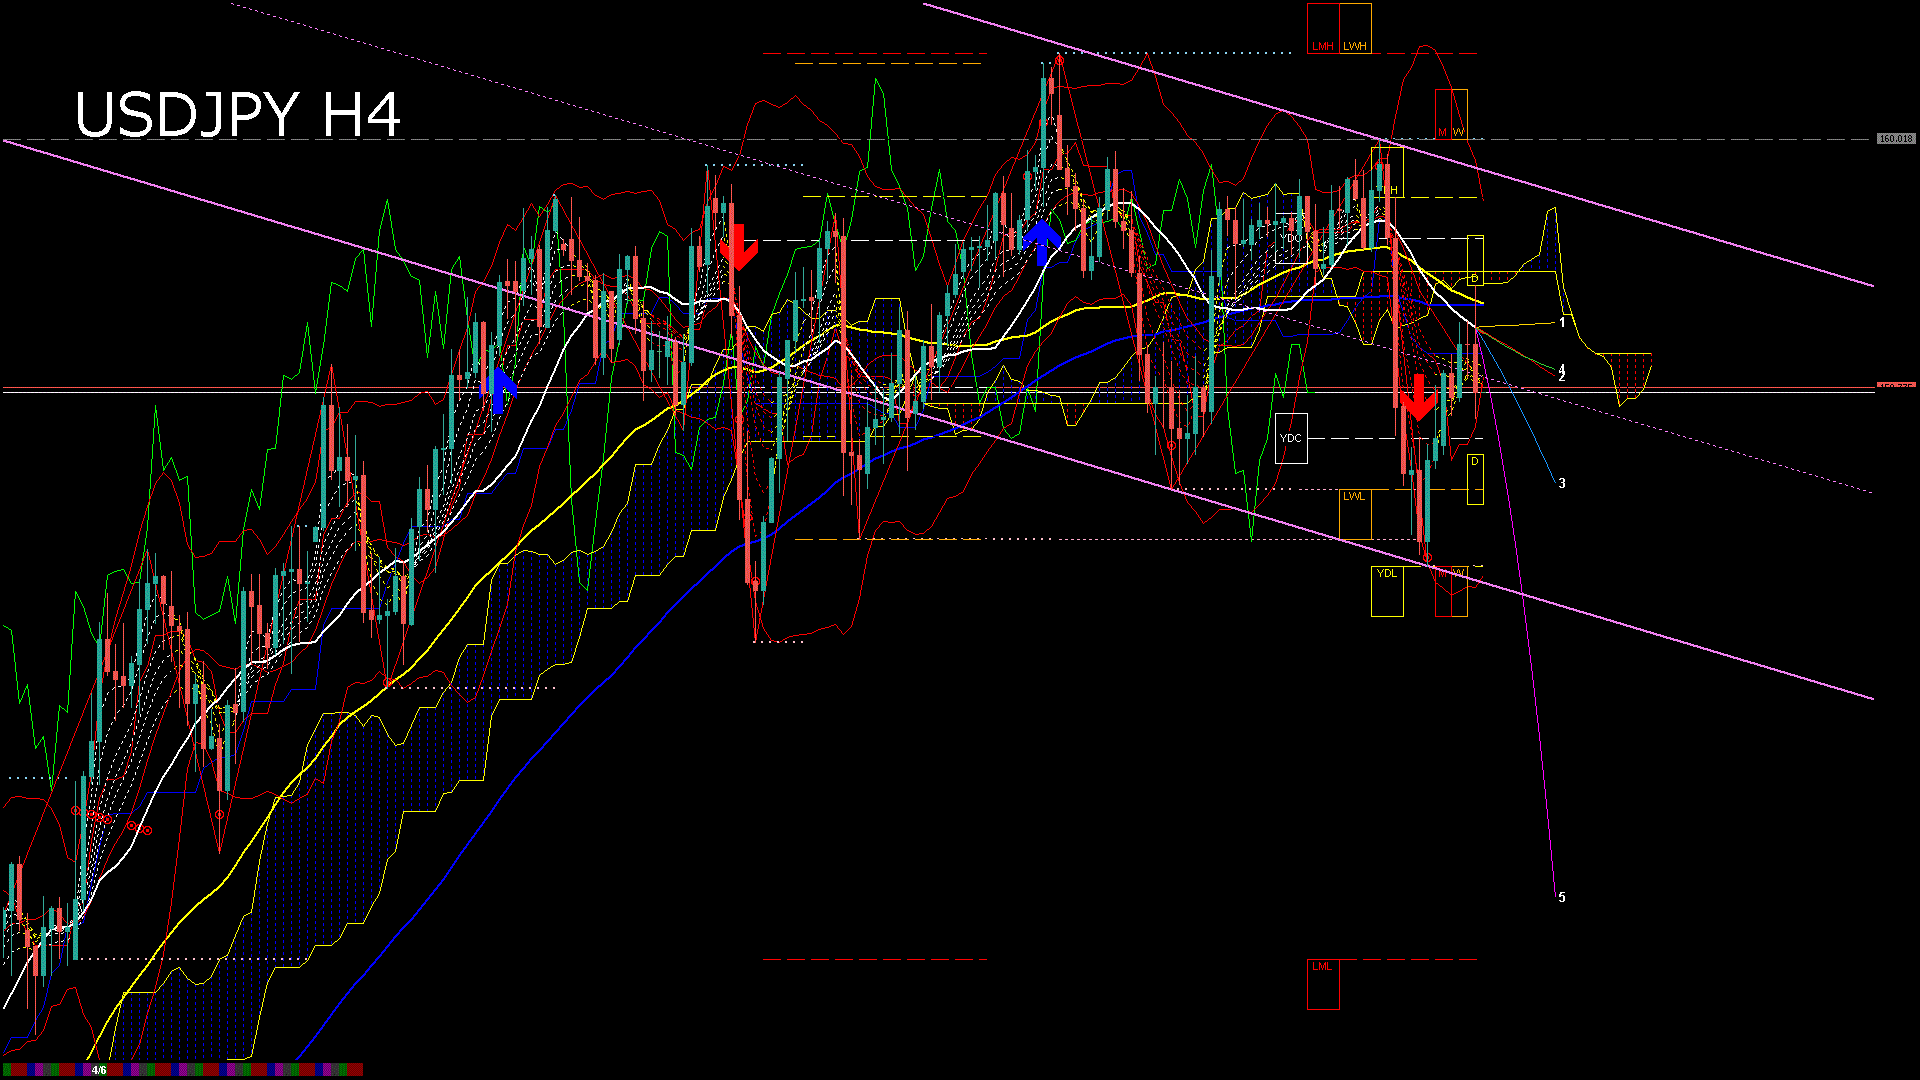The image size is (1920, 1080).
Task: Click the YDC marker box
Action: point(1291,438)
